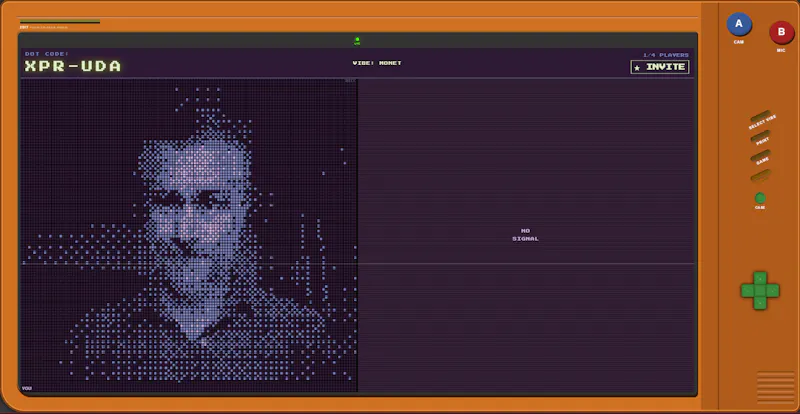
Task: Click the 1/4 PLAYERS counter
Action: (x=666, y=55)
